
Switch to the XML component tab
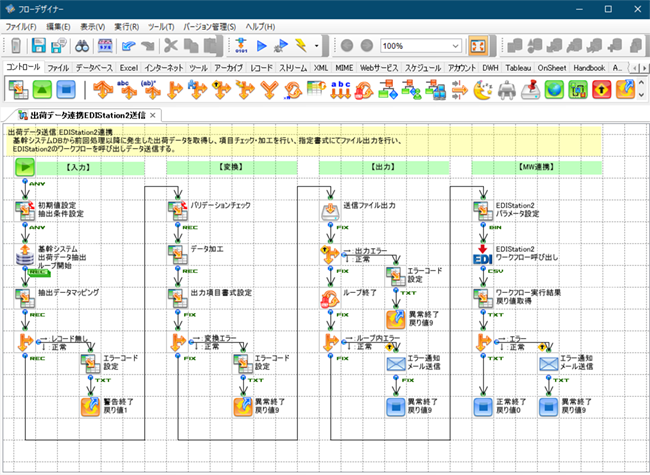click(320, 68)
